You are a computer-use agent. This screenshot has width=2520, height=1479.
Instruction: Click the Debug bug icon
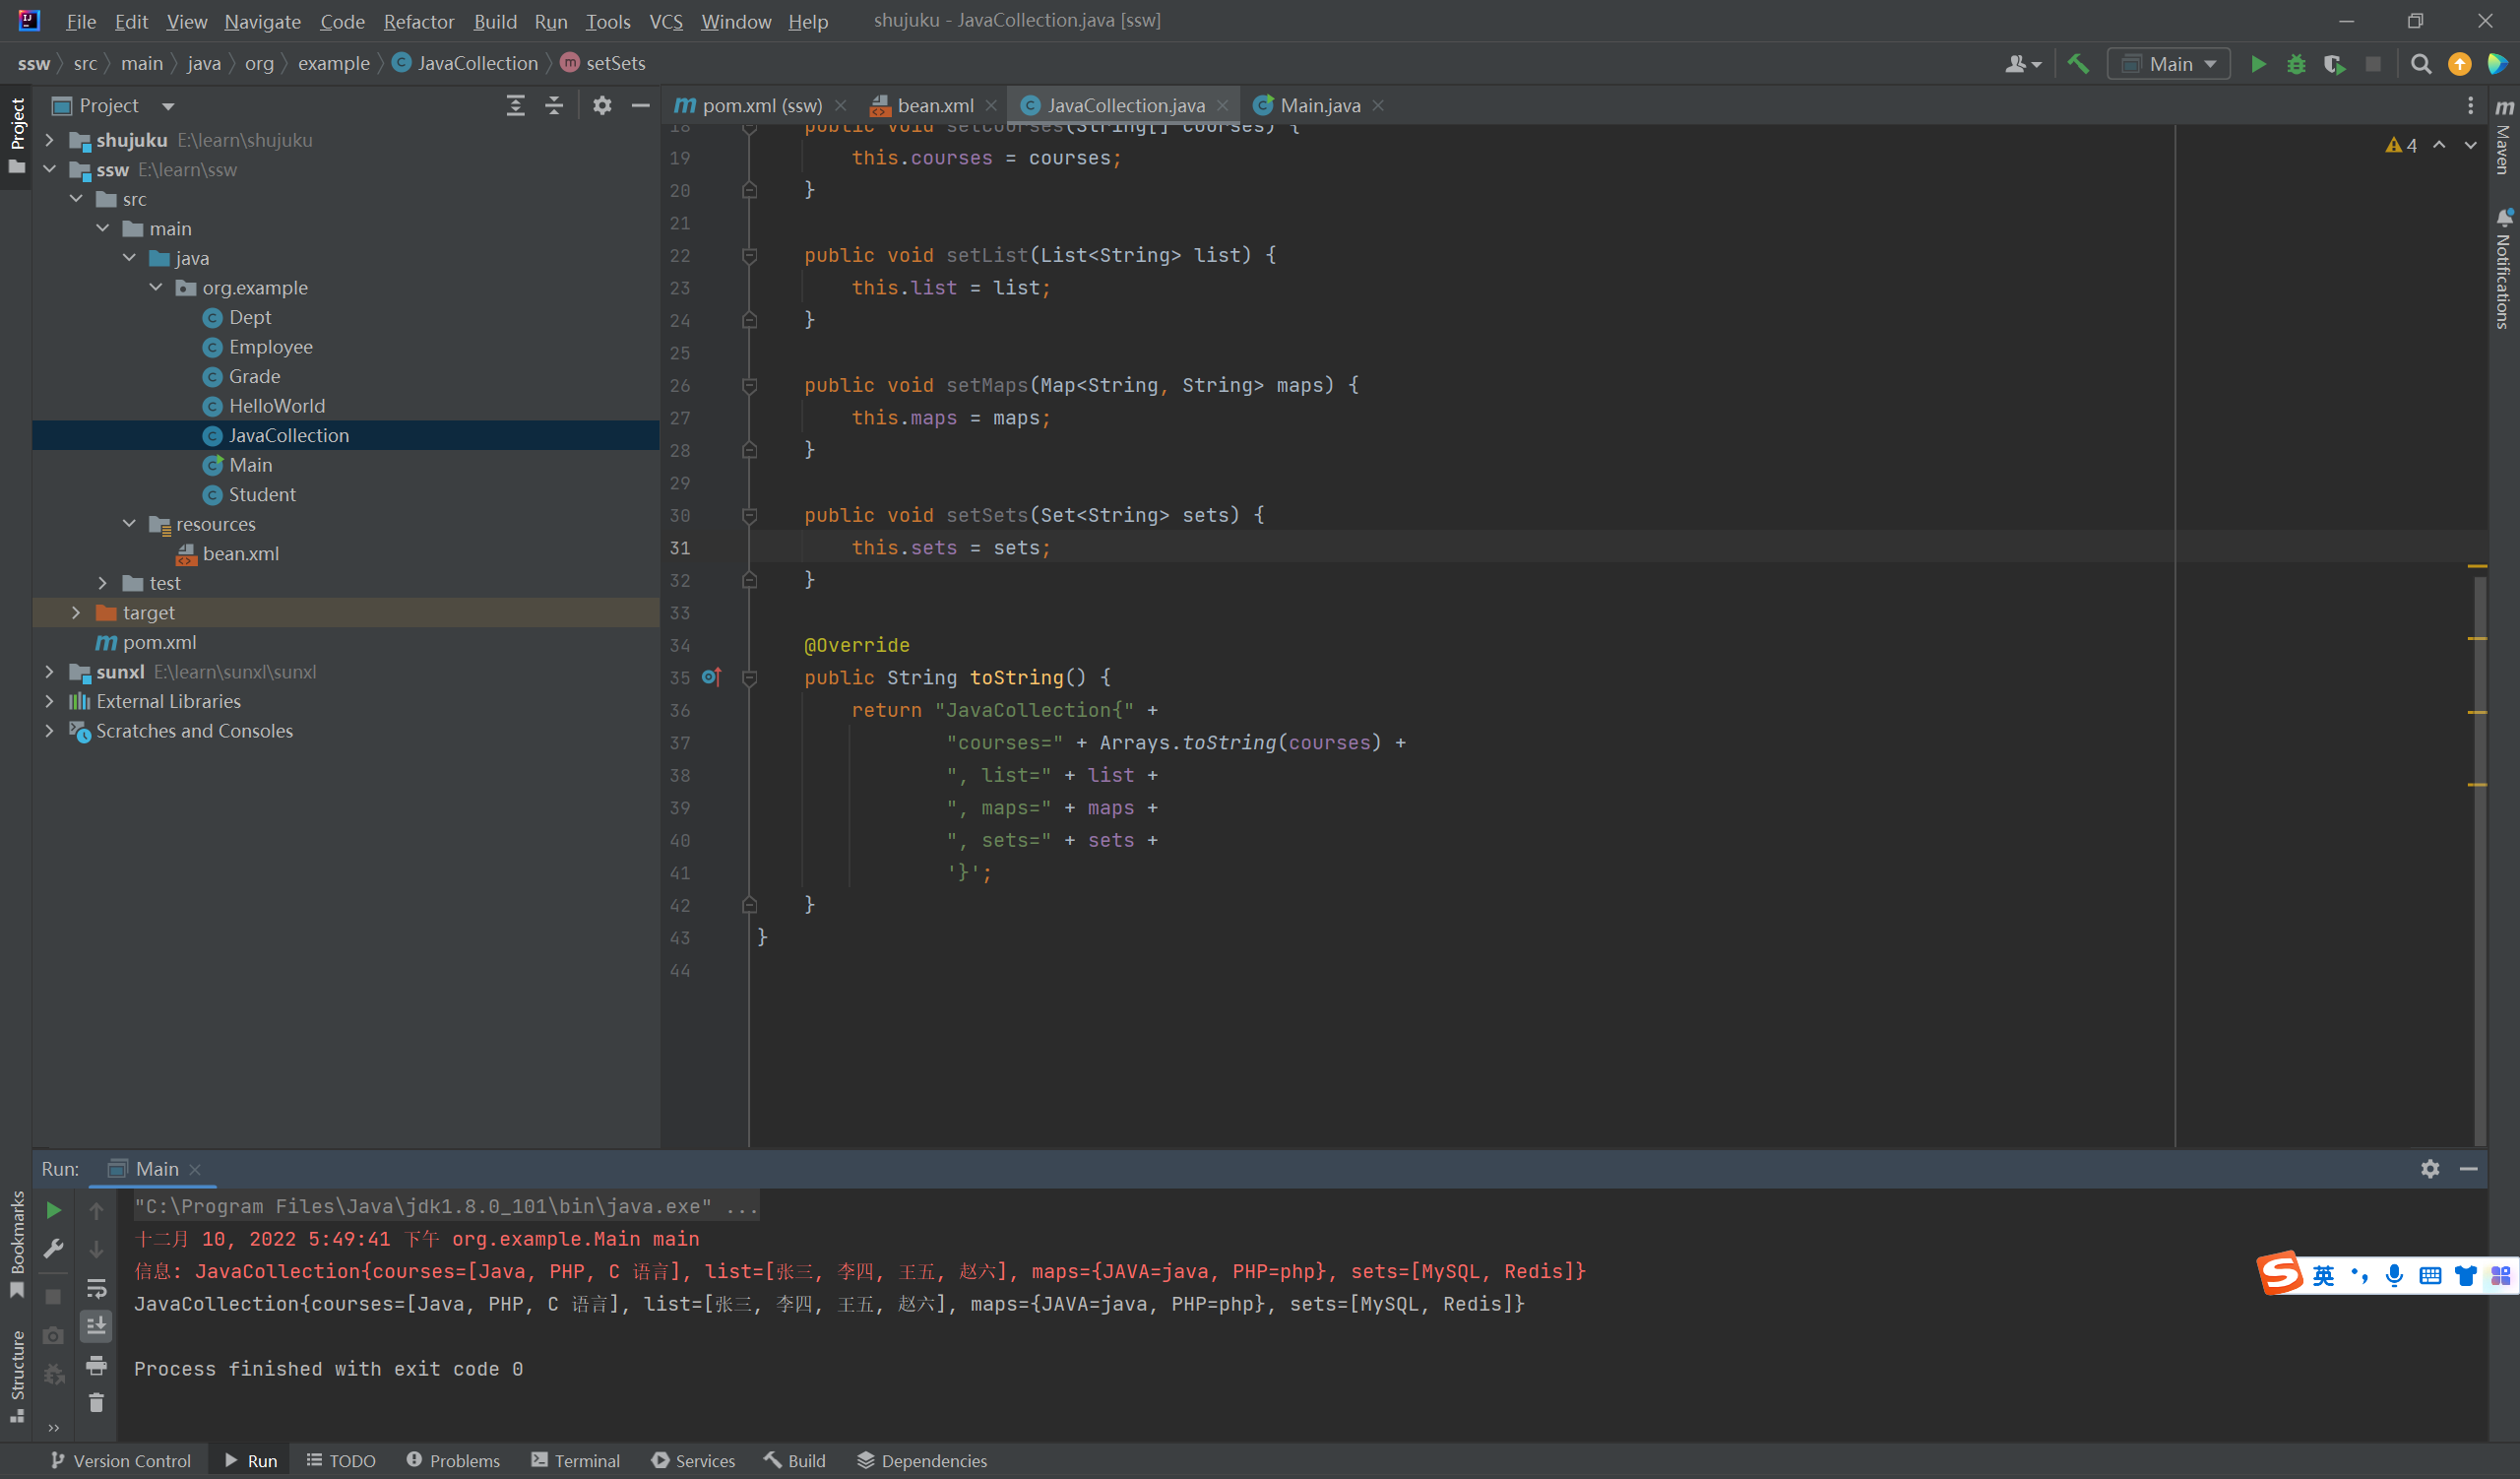(2296, 64)
